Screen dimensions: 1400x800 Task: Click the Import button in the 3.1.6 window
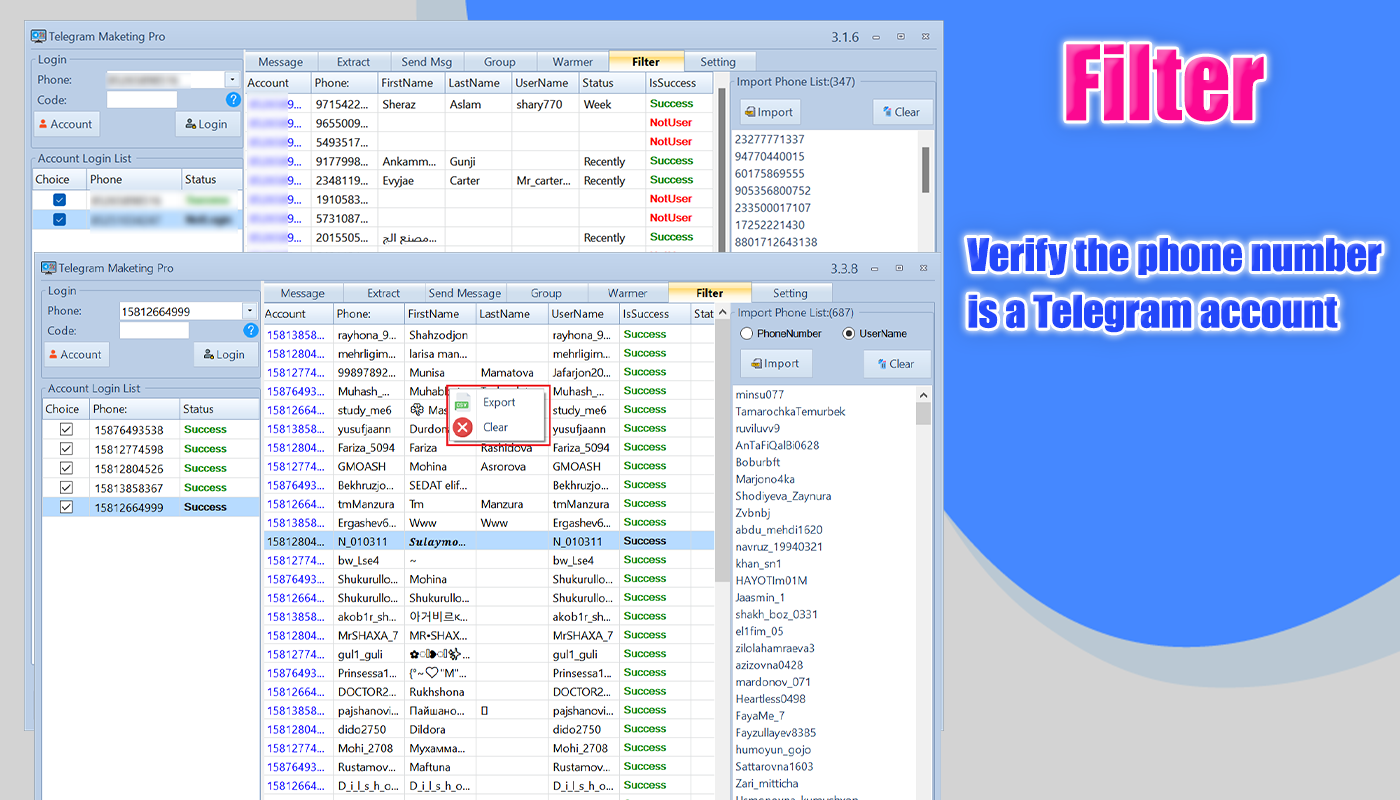pyautogui.click(x=770, y=112)
